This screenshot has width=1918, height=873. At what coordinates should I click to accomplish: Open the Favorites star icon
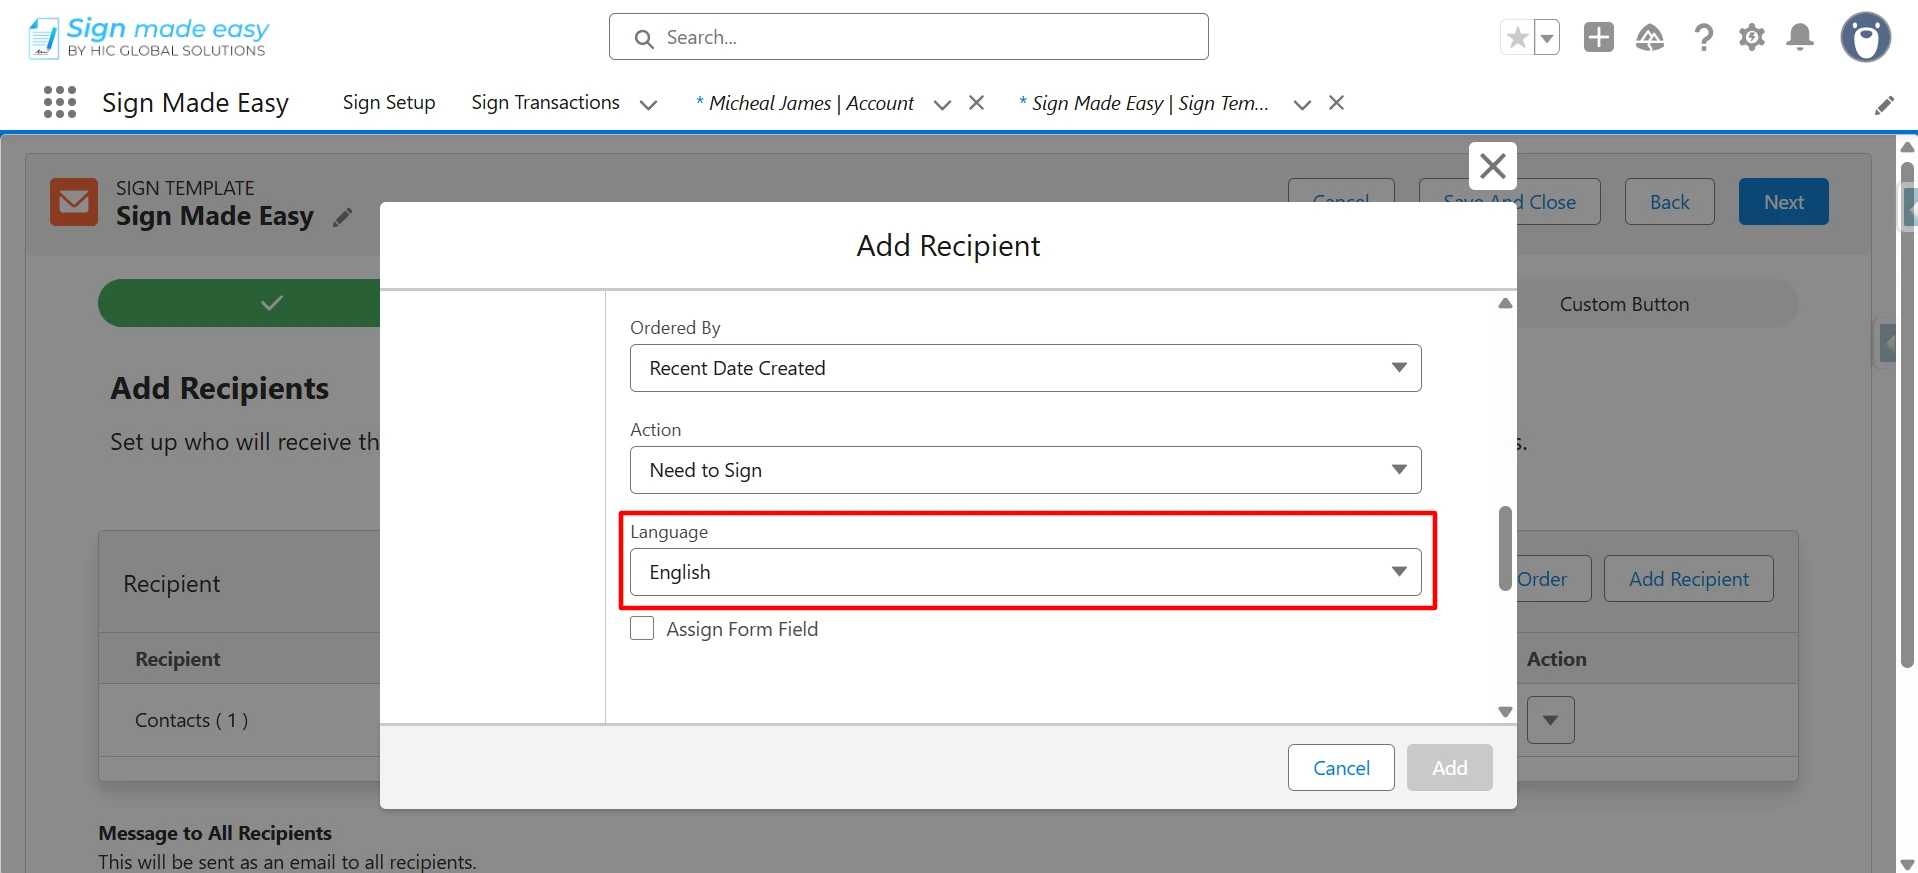1517,38
